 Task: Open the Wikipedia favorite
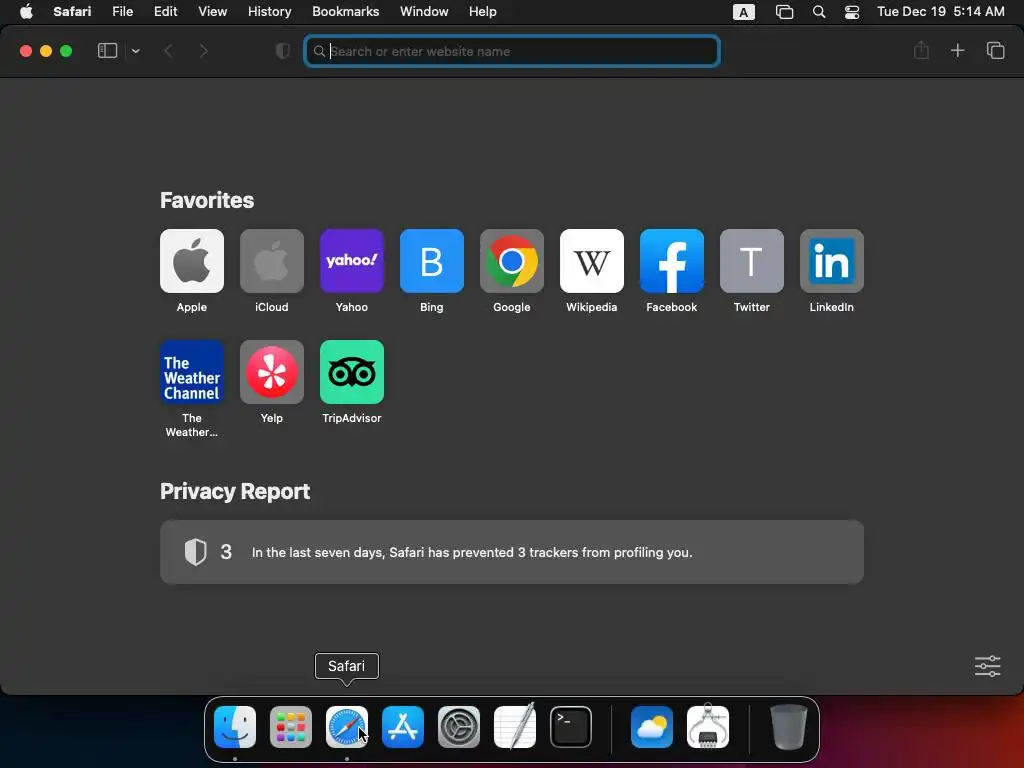click(592, 261)
